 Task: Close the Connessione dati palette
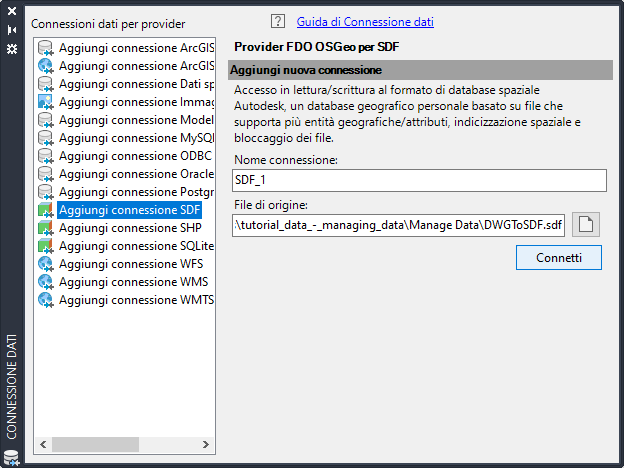(x=12, y=12)
